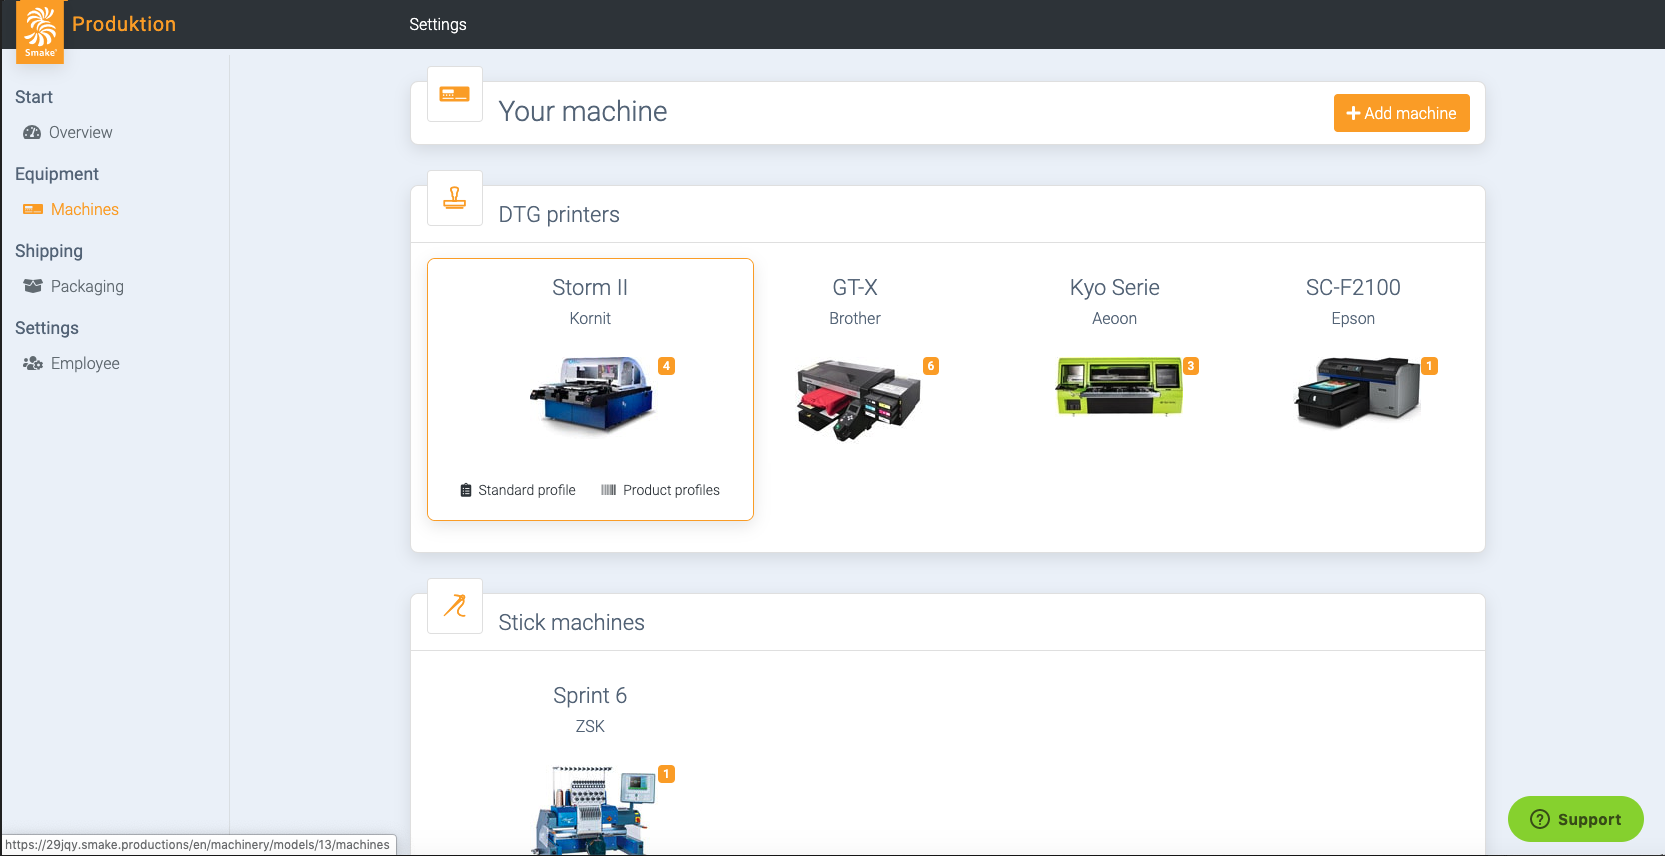Click the Brother manufacturer label
This screenshot has width=1665, height=856.
coord(855,318)
